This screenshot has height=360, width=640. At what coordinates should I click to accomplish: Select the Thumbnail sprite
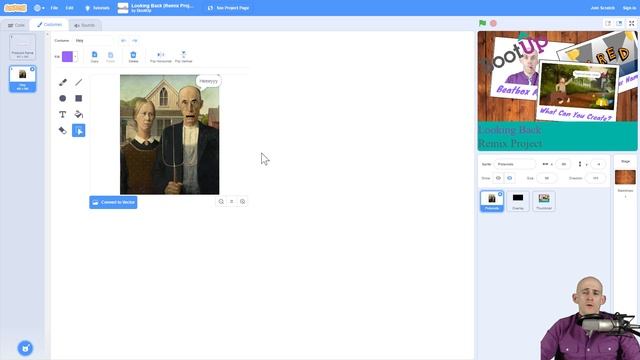click(x=544, y=201)
